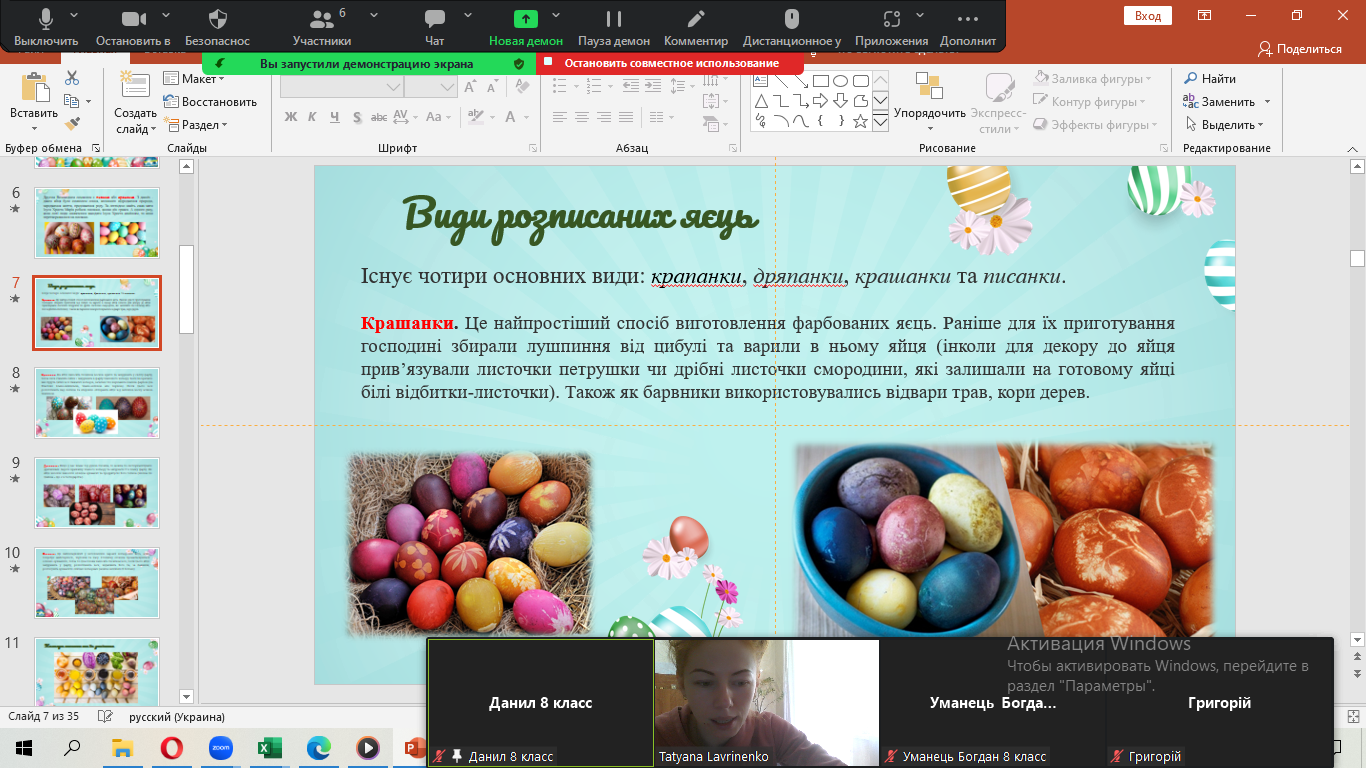Click the 'Данил 8 класс' participant tile

(x=540, y=702)
